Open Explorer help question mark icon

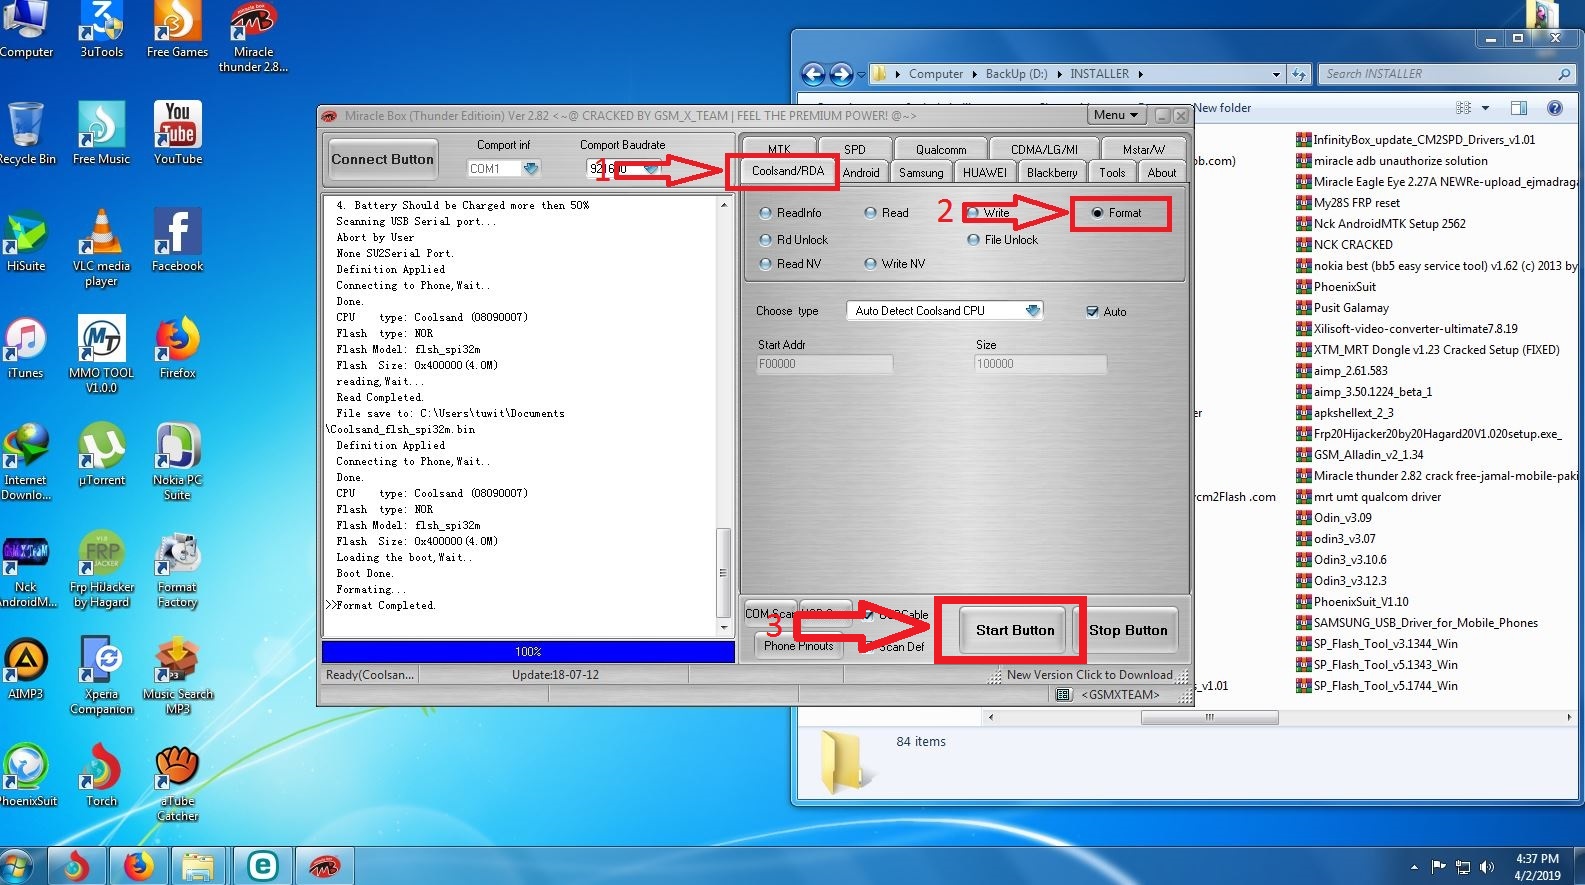(1554, 108)
